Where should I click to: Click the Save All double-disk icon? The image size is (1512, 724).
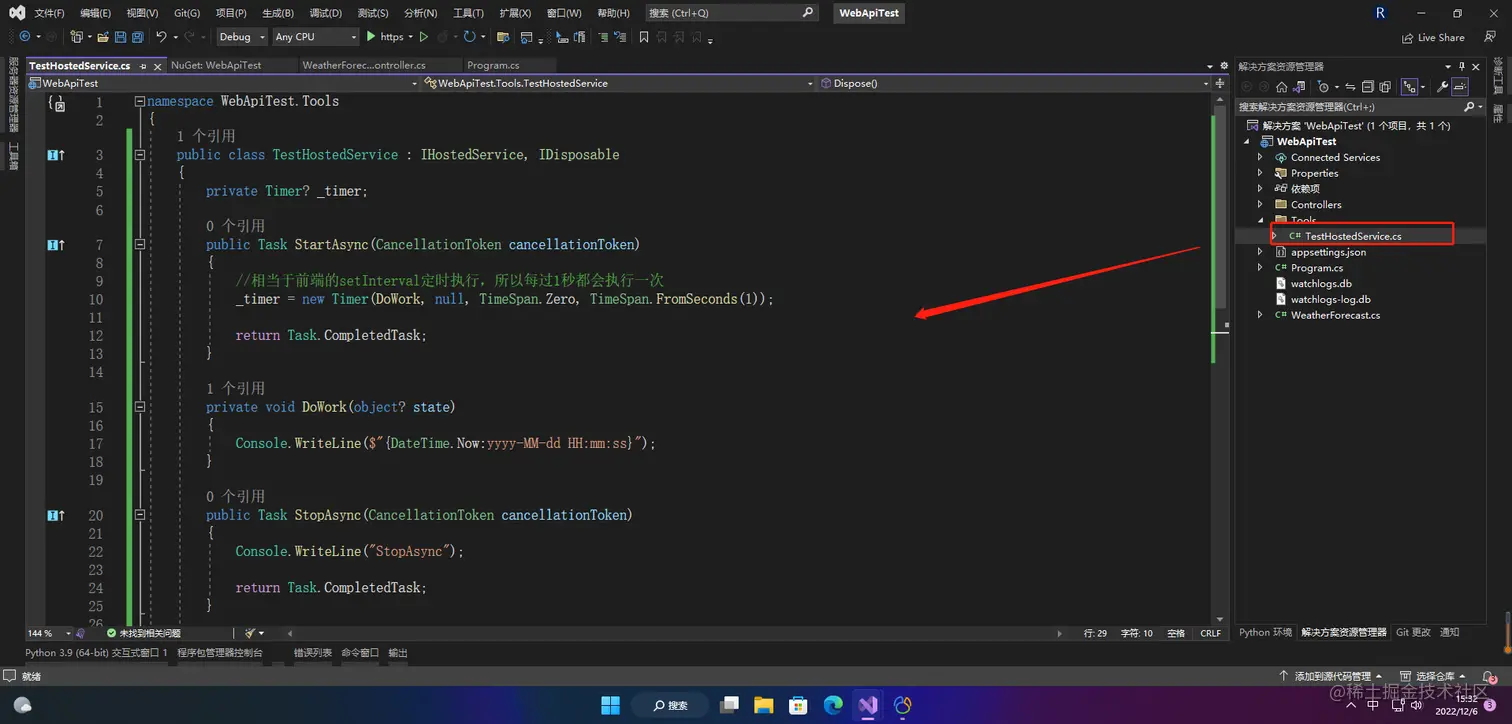tap(137, 37)
